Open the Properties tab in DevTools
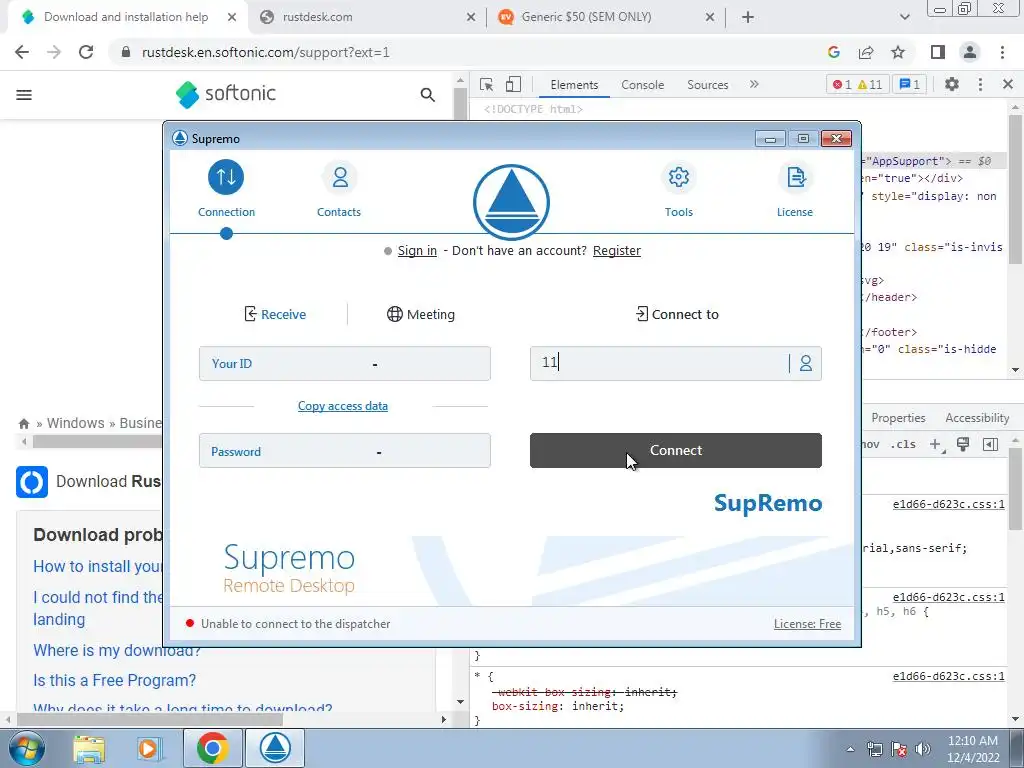Screen dimensions: 1024x768 (898, 418)
